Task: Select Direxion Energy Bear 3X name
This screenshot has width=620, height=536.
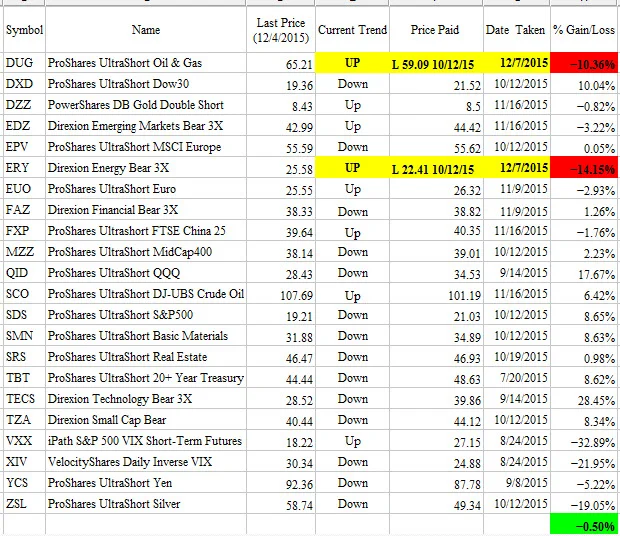Action: point(146,168)
